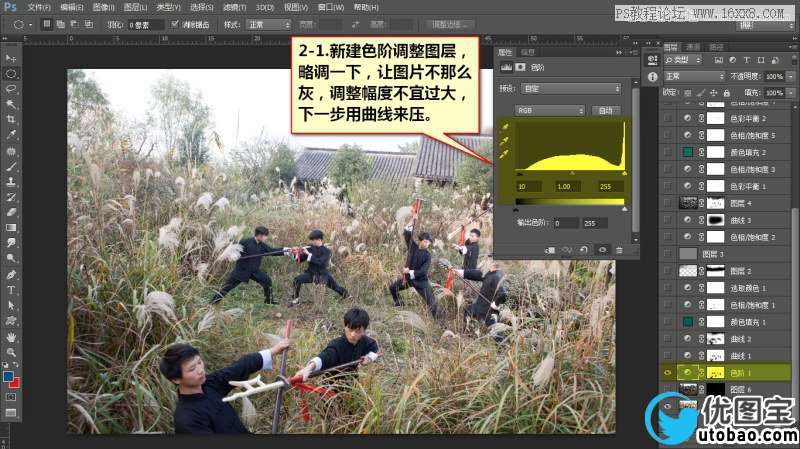Delete adjustment with trash icon in Properties
This screenshot has height=449, width=800.
(619, 250)
